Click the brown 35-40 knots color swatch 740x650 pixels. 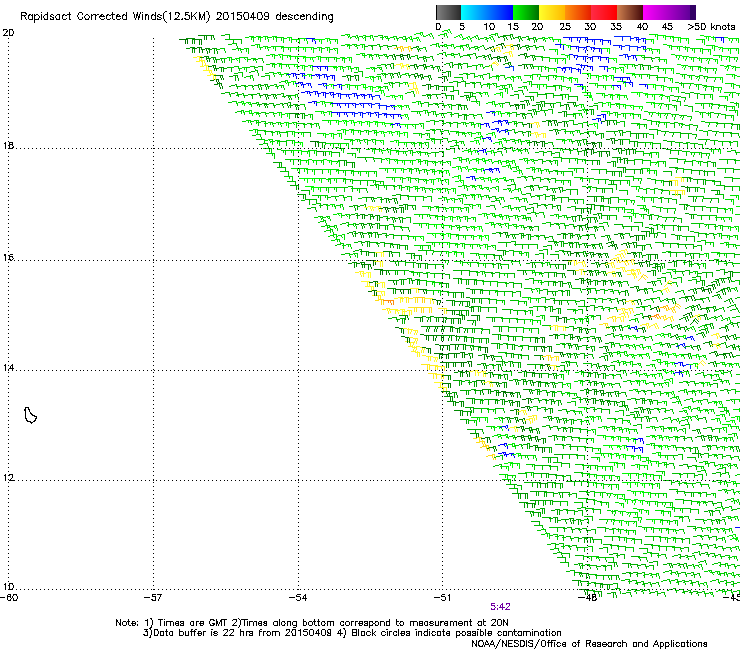pos(630,12)
